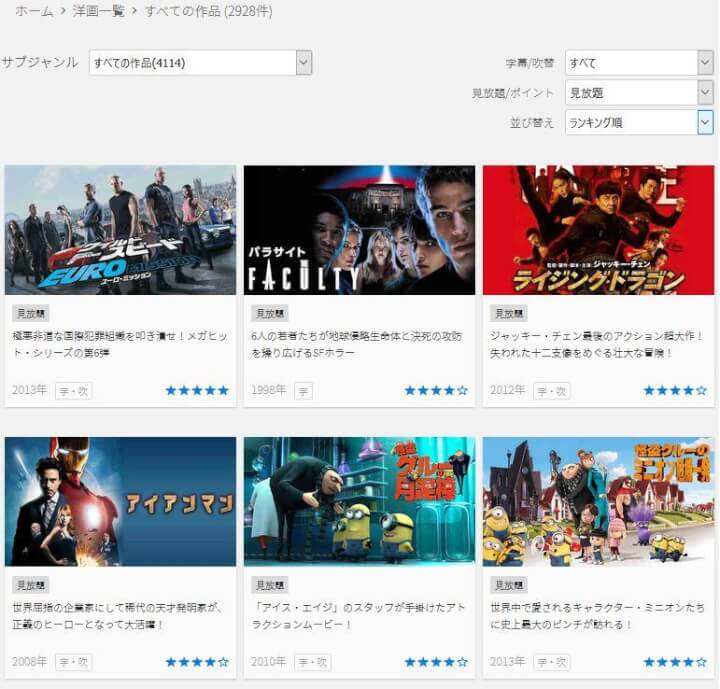This screenshot has width=720, height=689.
Task: Open the アイアンマン thumbnail
Action: (120, 502)
